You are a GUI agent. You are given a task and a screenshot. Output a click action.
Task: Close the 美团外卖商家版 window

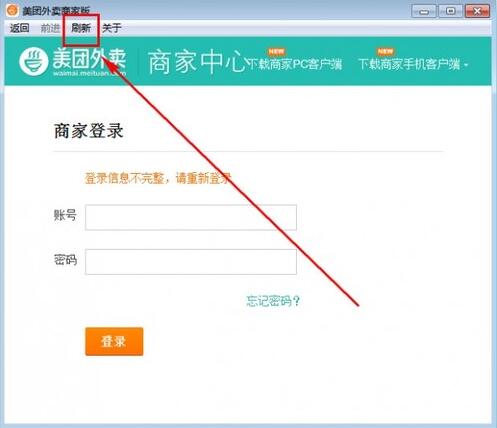tap(477, 11)
